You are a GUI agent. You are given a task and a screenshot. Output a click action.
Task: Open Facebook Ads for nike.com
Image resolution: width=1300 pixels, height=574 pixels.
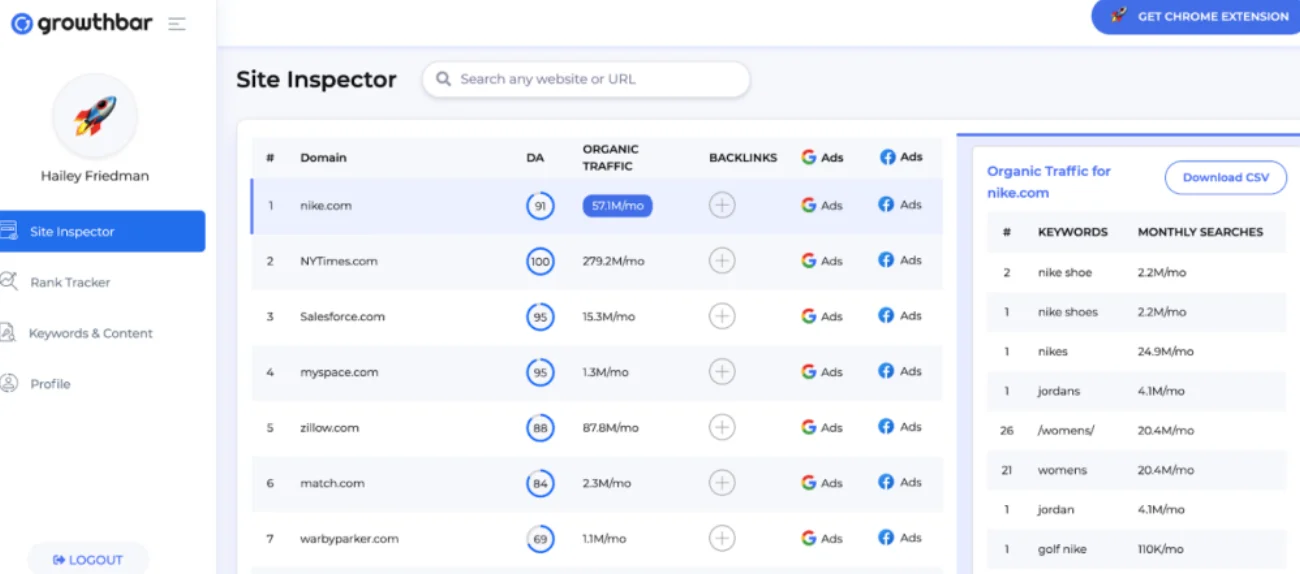[x=900, y=204]
